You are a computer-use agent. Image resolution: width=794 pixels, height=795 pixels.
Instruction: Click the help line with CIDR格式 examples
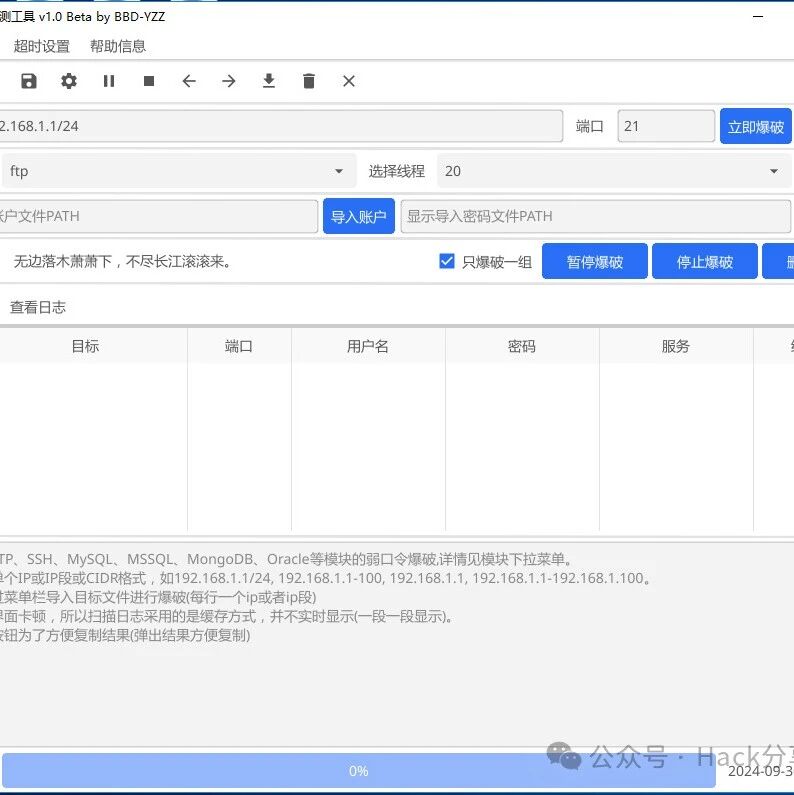pos(326,578)
